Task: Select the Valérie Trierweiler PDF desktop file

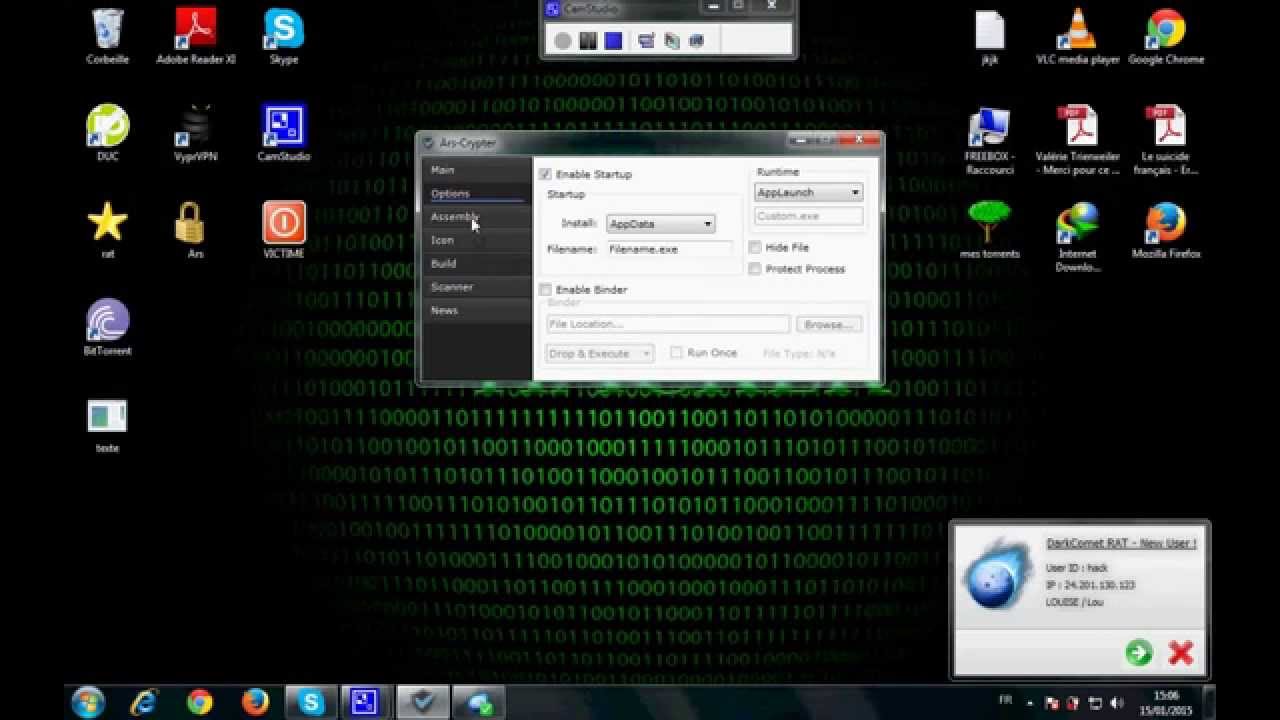Action: coord(1078,140)
